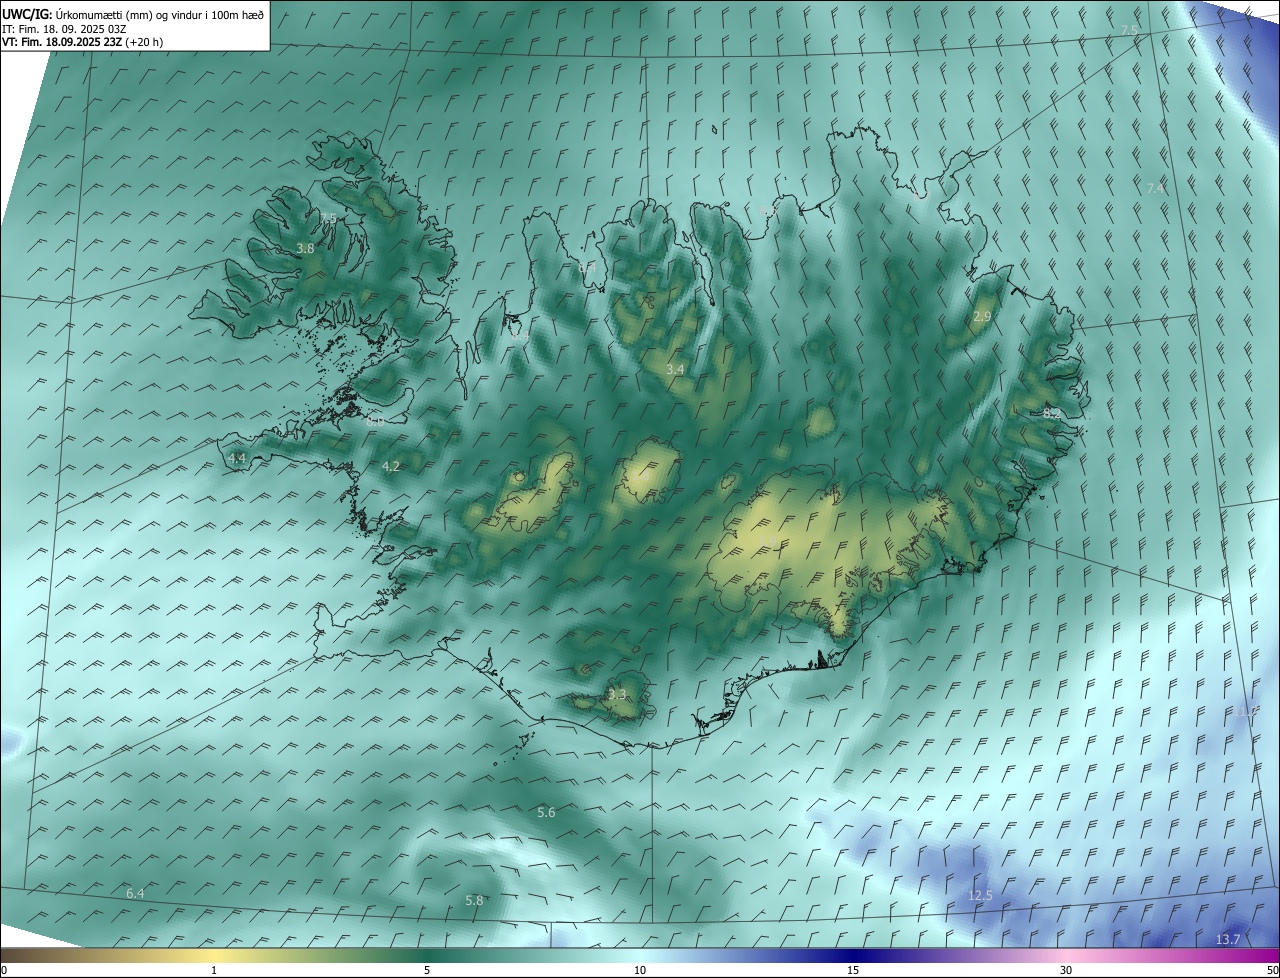
Task: Click the 15 tick on the color scale
Action: click(853, 970)
